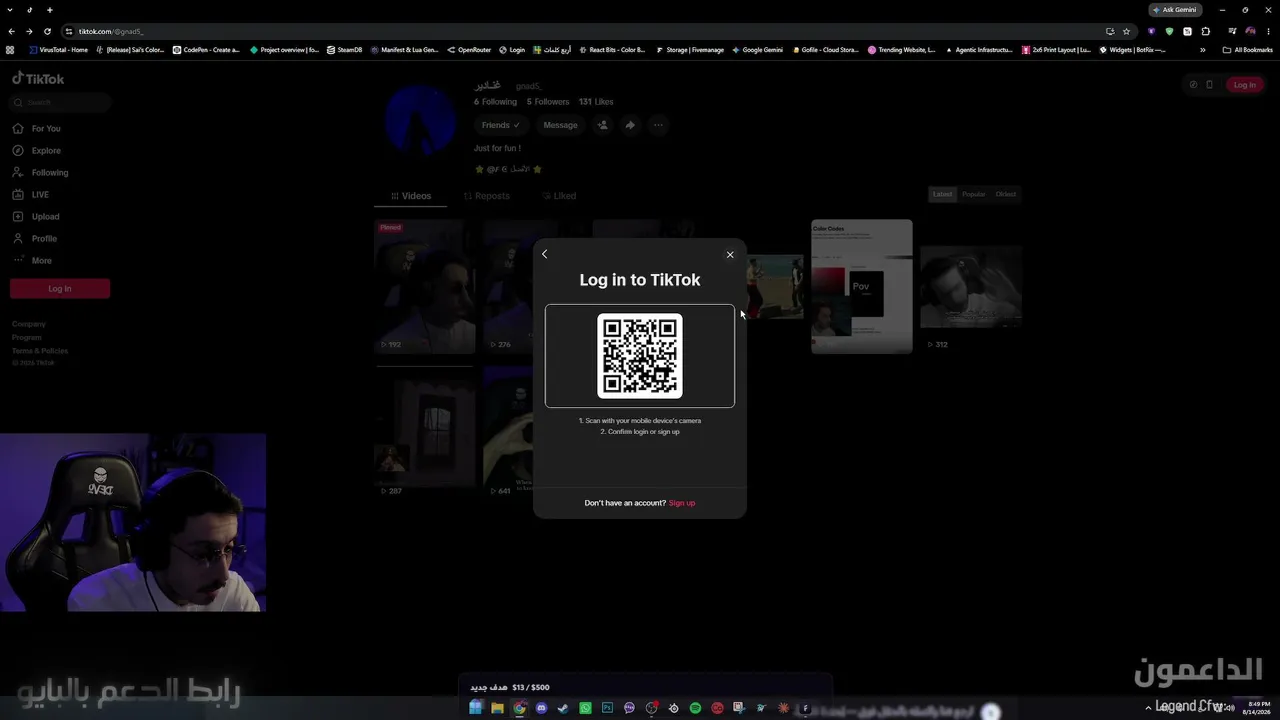Click the red Log in sidebar button
Screen dimensions: 1280x720
click(60, 289)
